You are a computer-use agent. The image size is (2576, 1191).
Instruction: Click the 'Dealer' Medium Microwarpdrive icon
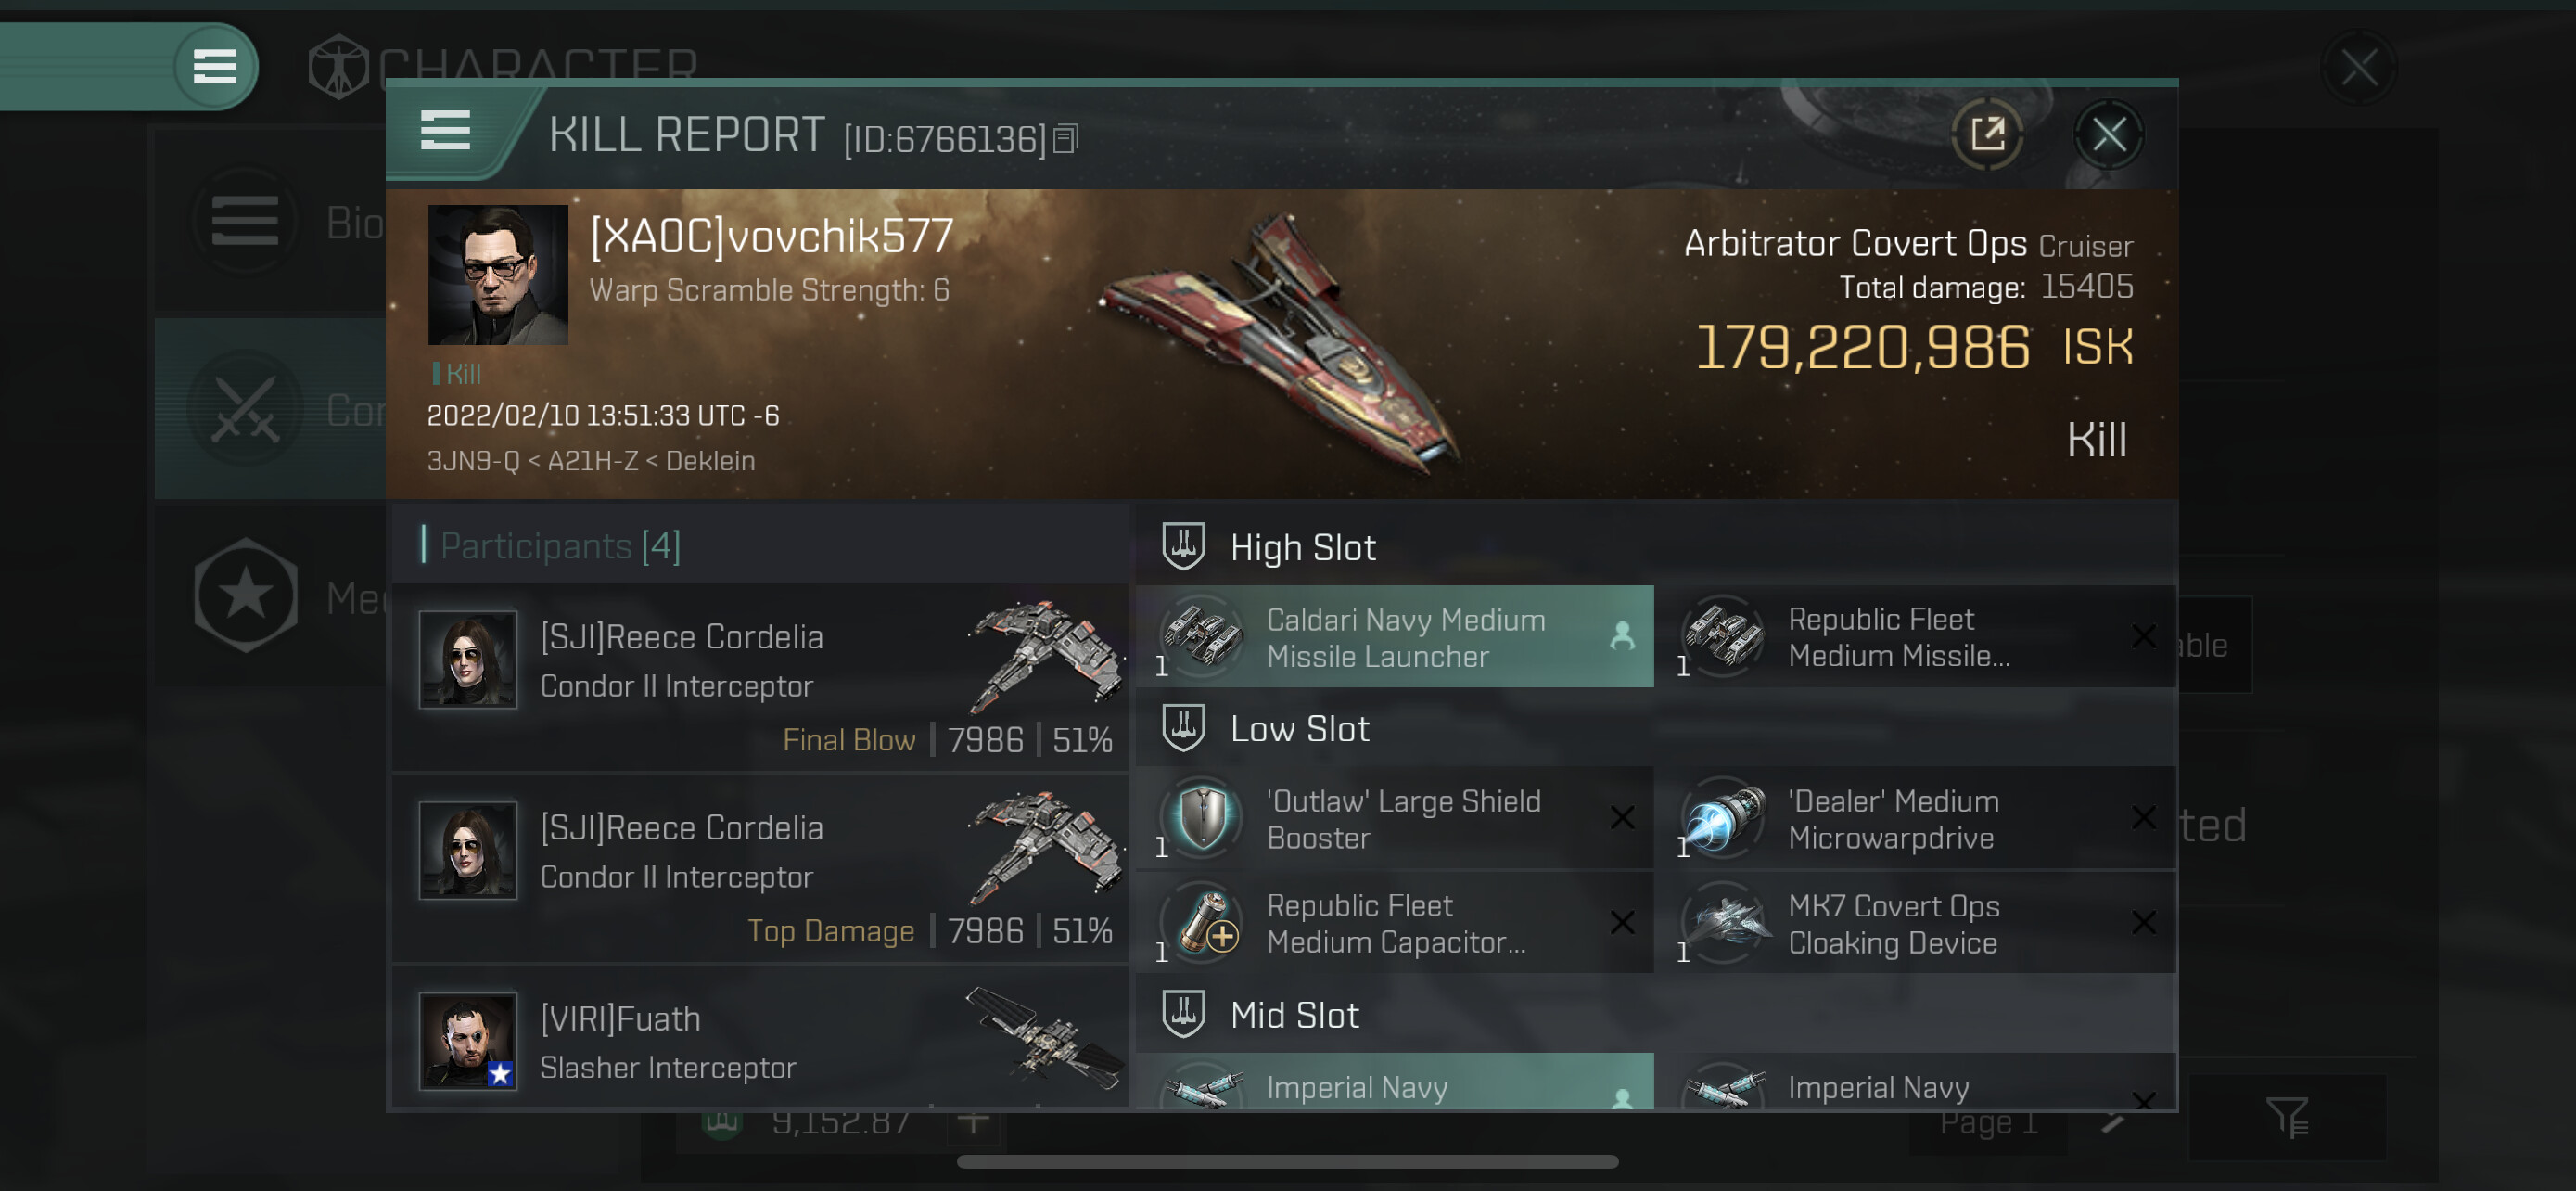(1721, 819)
